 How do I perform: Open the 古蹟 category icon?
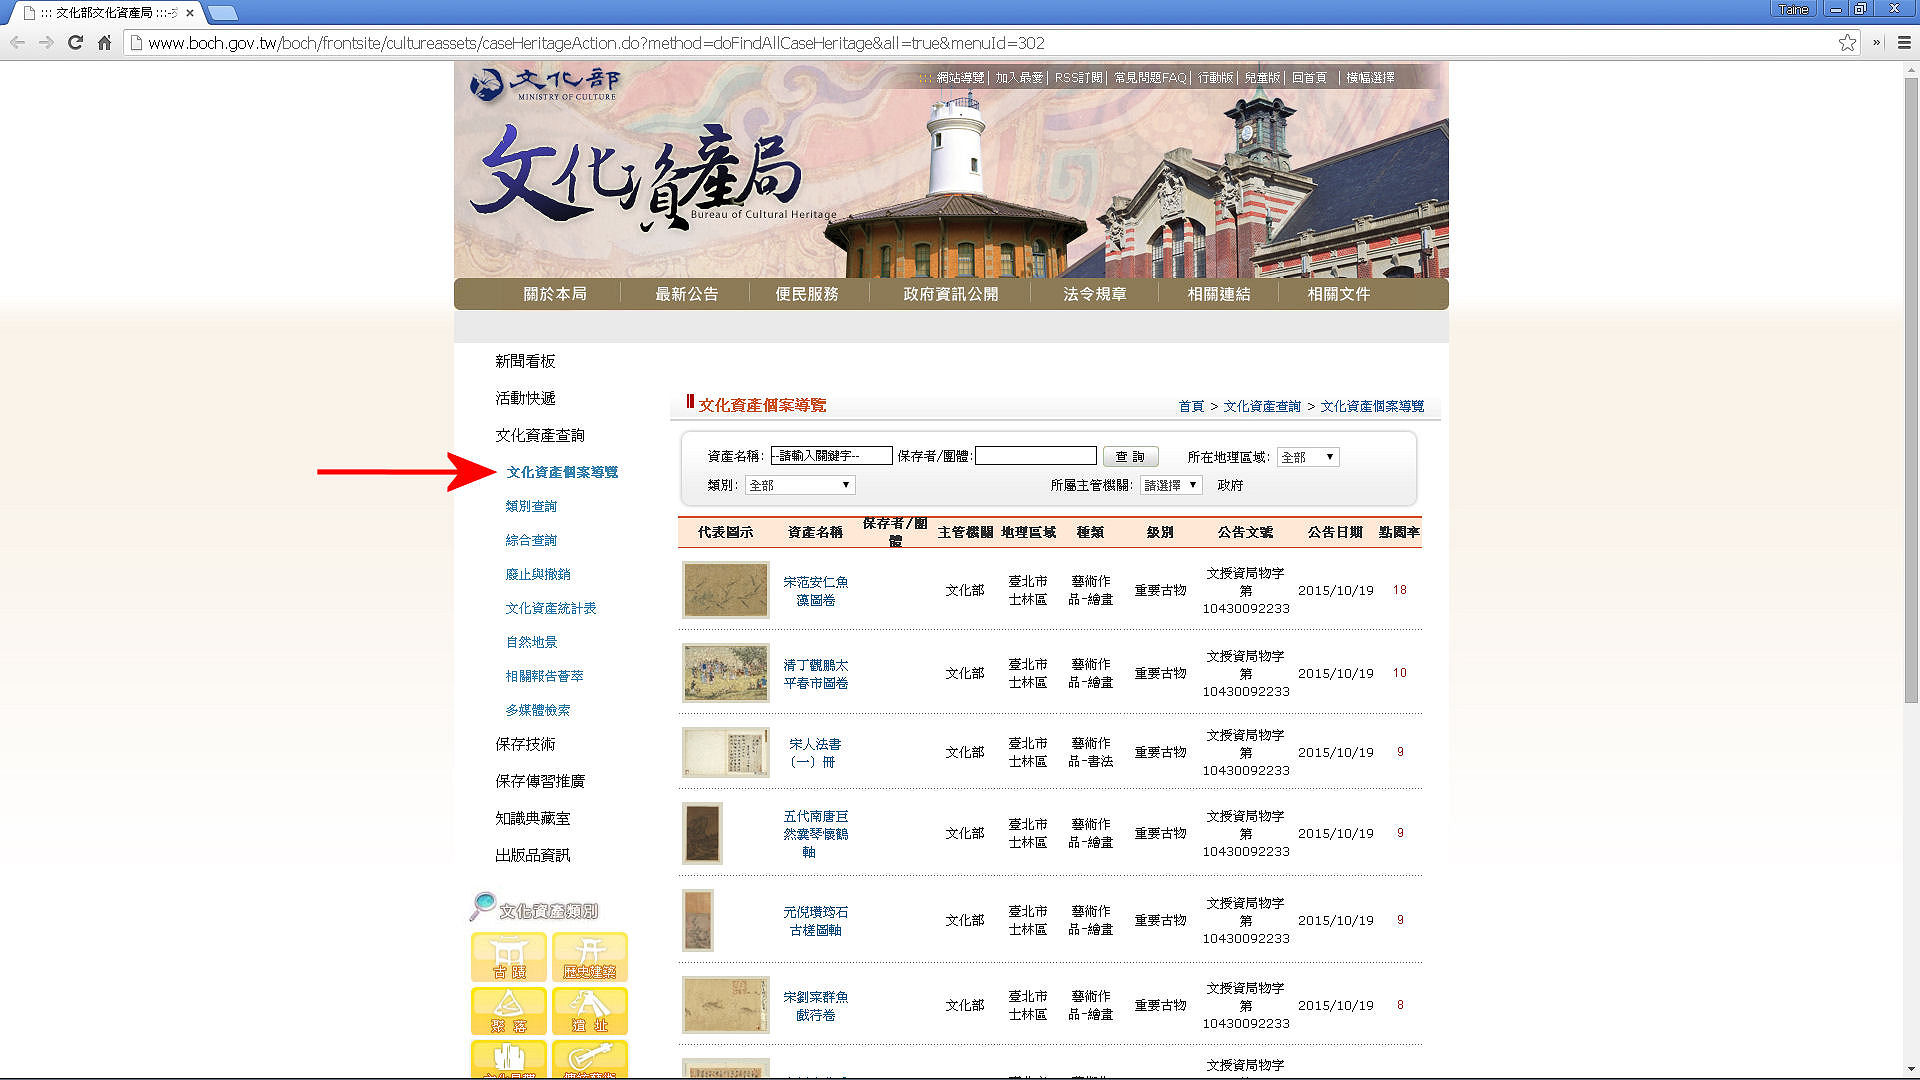tap(509, 957)
